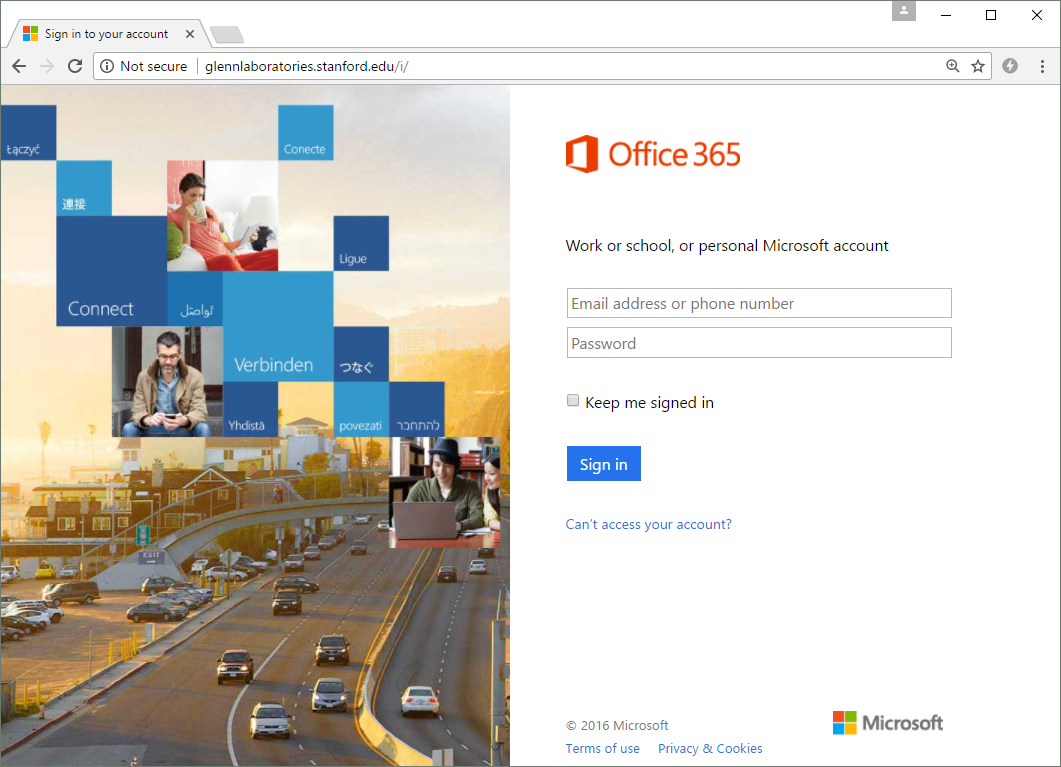The height and width of the screenshot is (767, 1061).
Task: Enable Keep me signed in checkbox
Action: 573,400
